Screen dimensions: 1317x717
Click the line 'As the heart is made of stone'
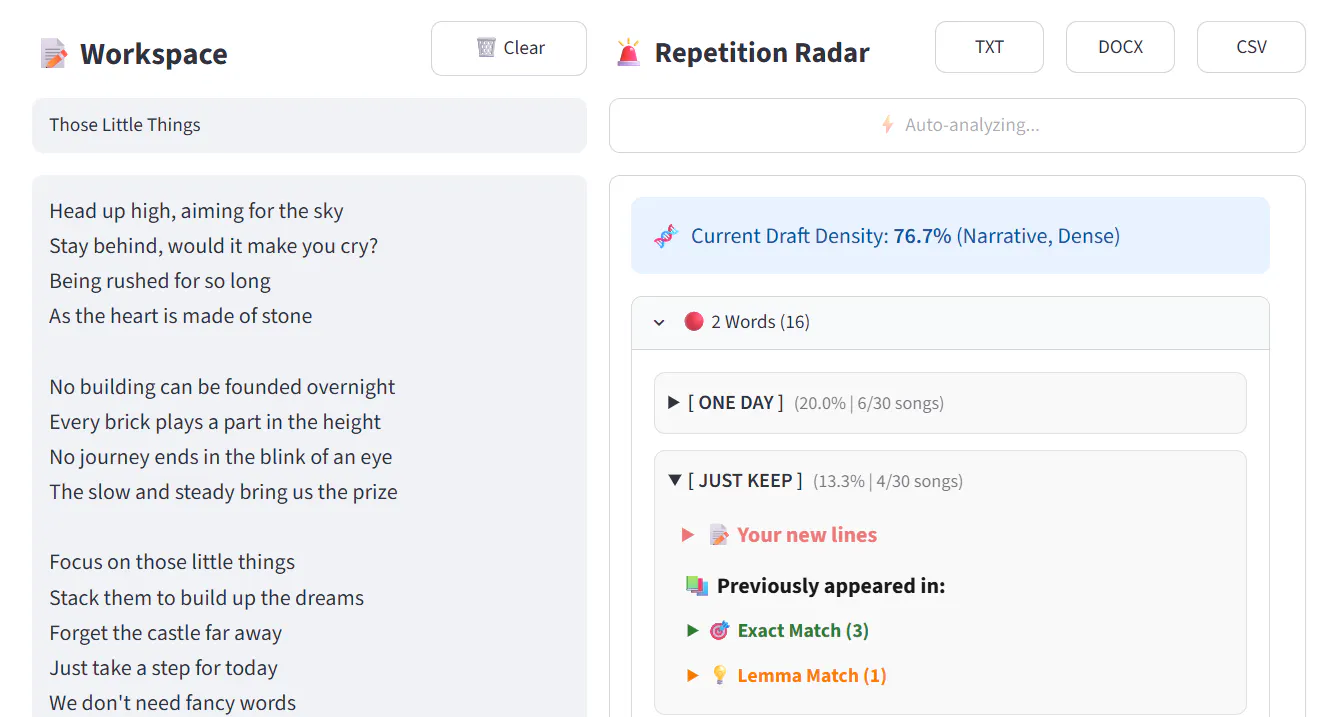click(181, 316)
